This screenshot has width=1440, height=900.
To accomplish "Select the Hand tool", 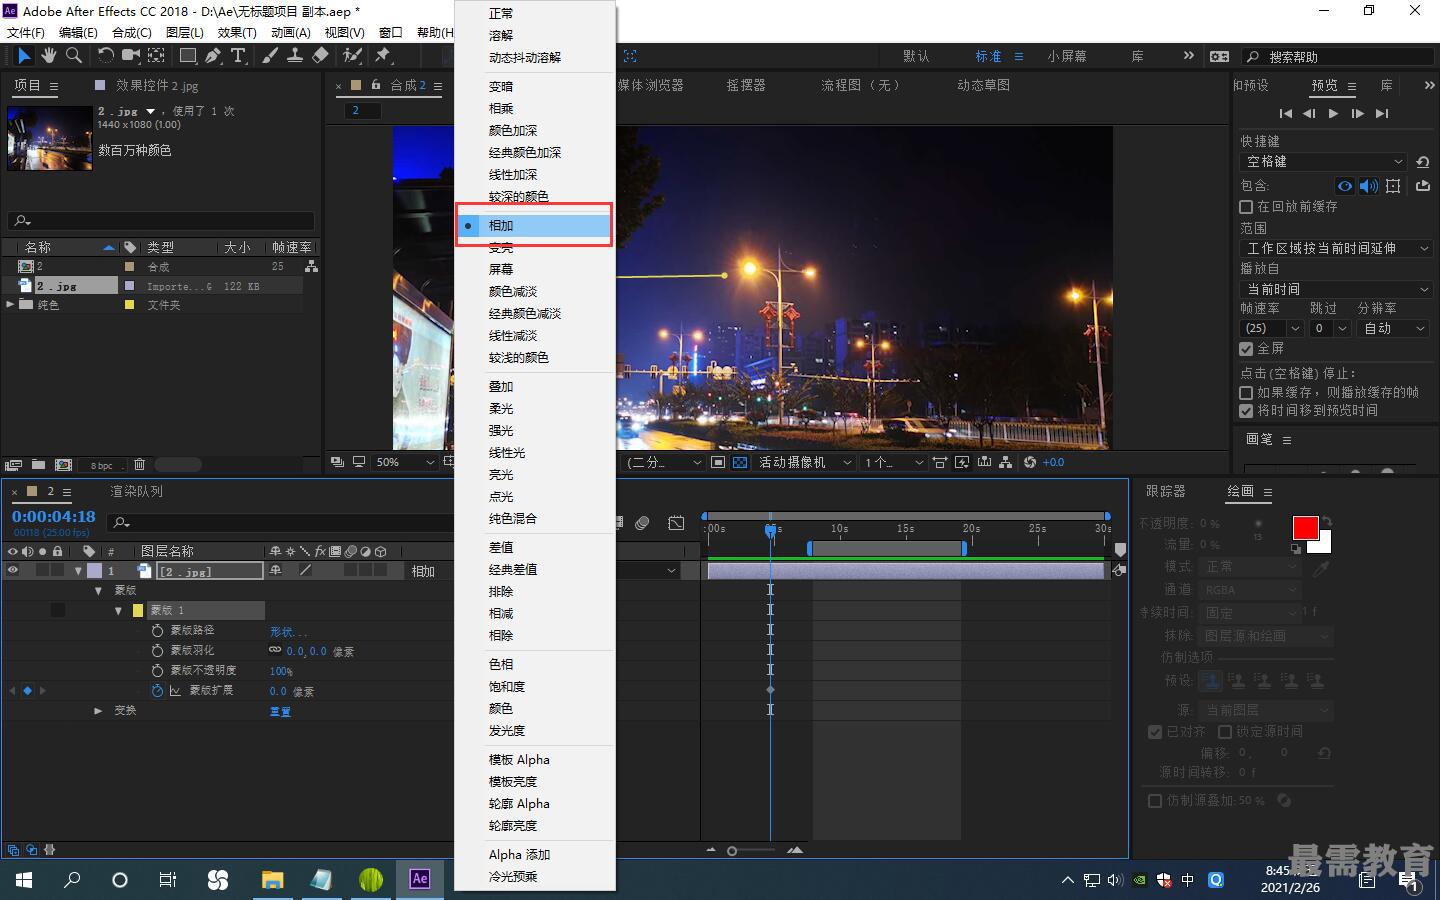I will click(48, 56).
